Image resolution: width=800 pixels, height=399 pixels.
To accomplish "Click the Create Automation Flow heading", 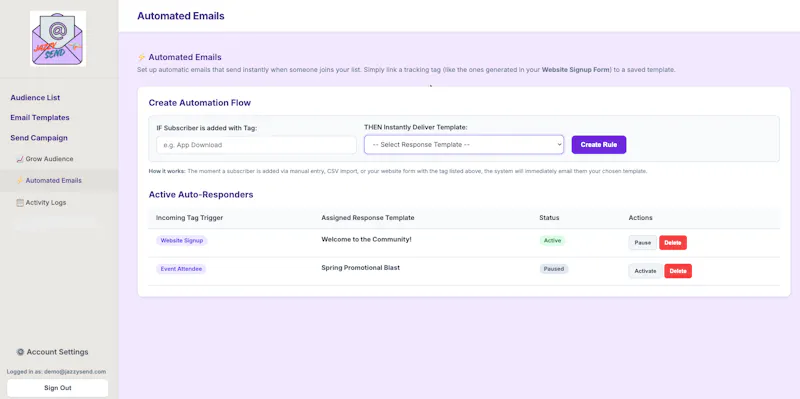I will point(199,103).
